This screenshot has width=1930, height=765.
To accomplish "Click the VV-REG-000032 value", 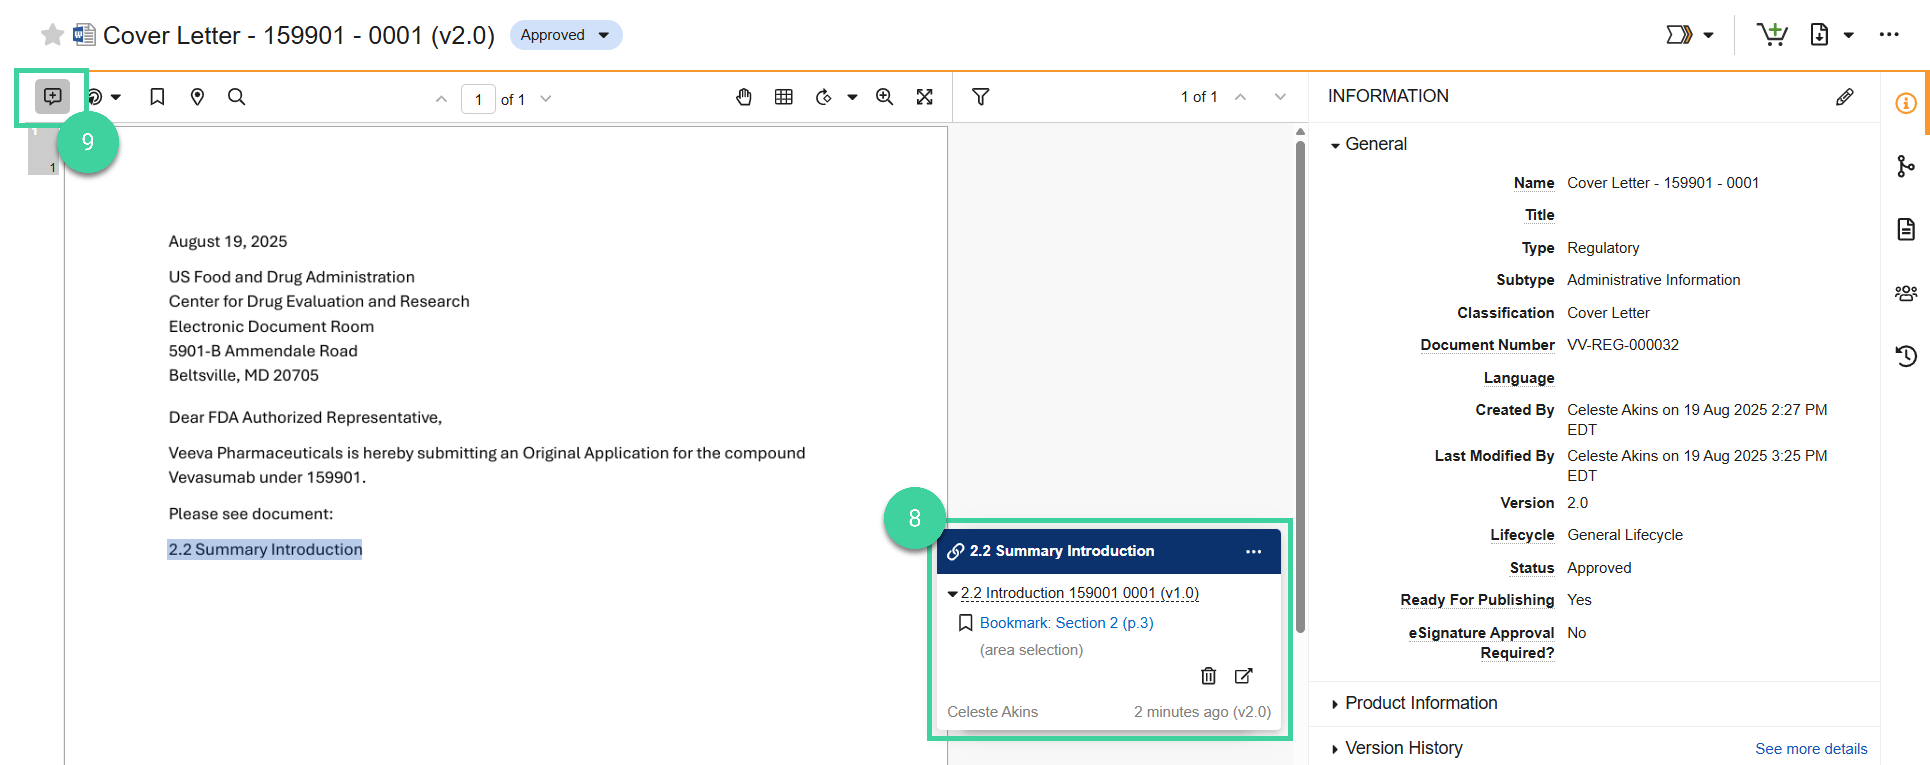I will coord(1623,345).
